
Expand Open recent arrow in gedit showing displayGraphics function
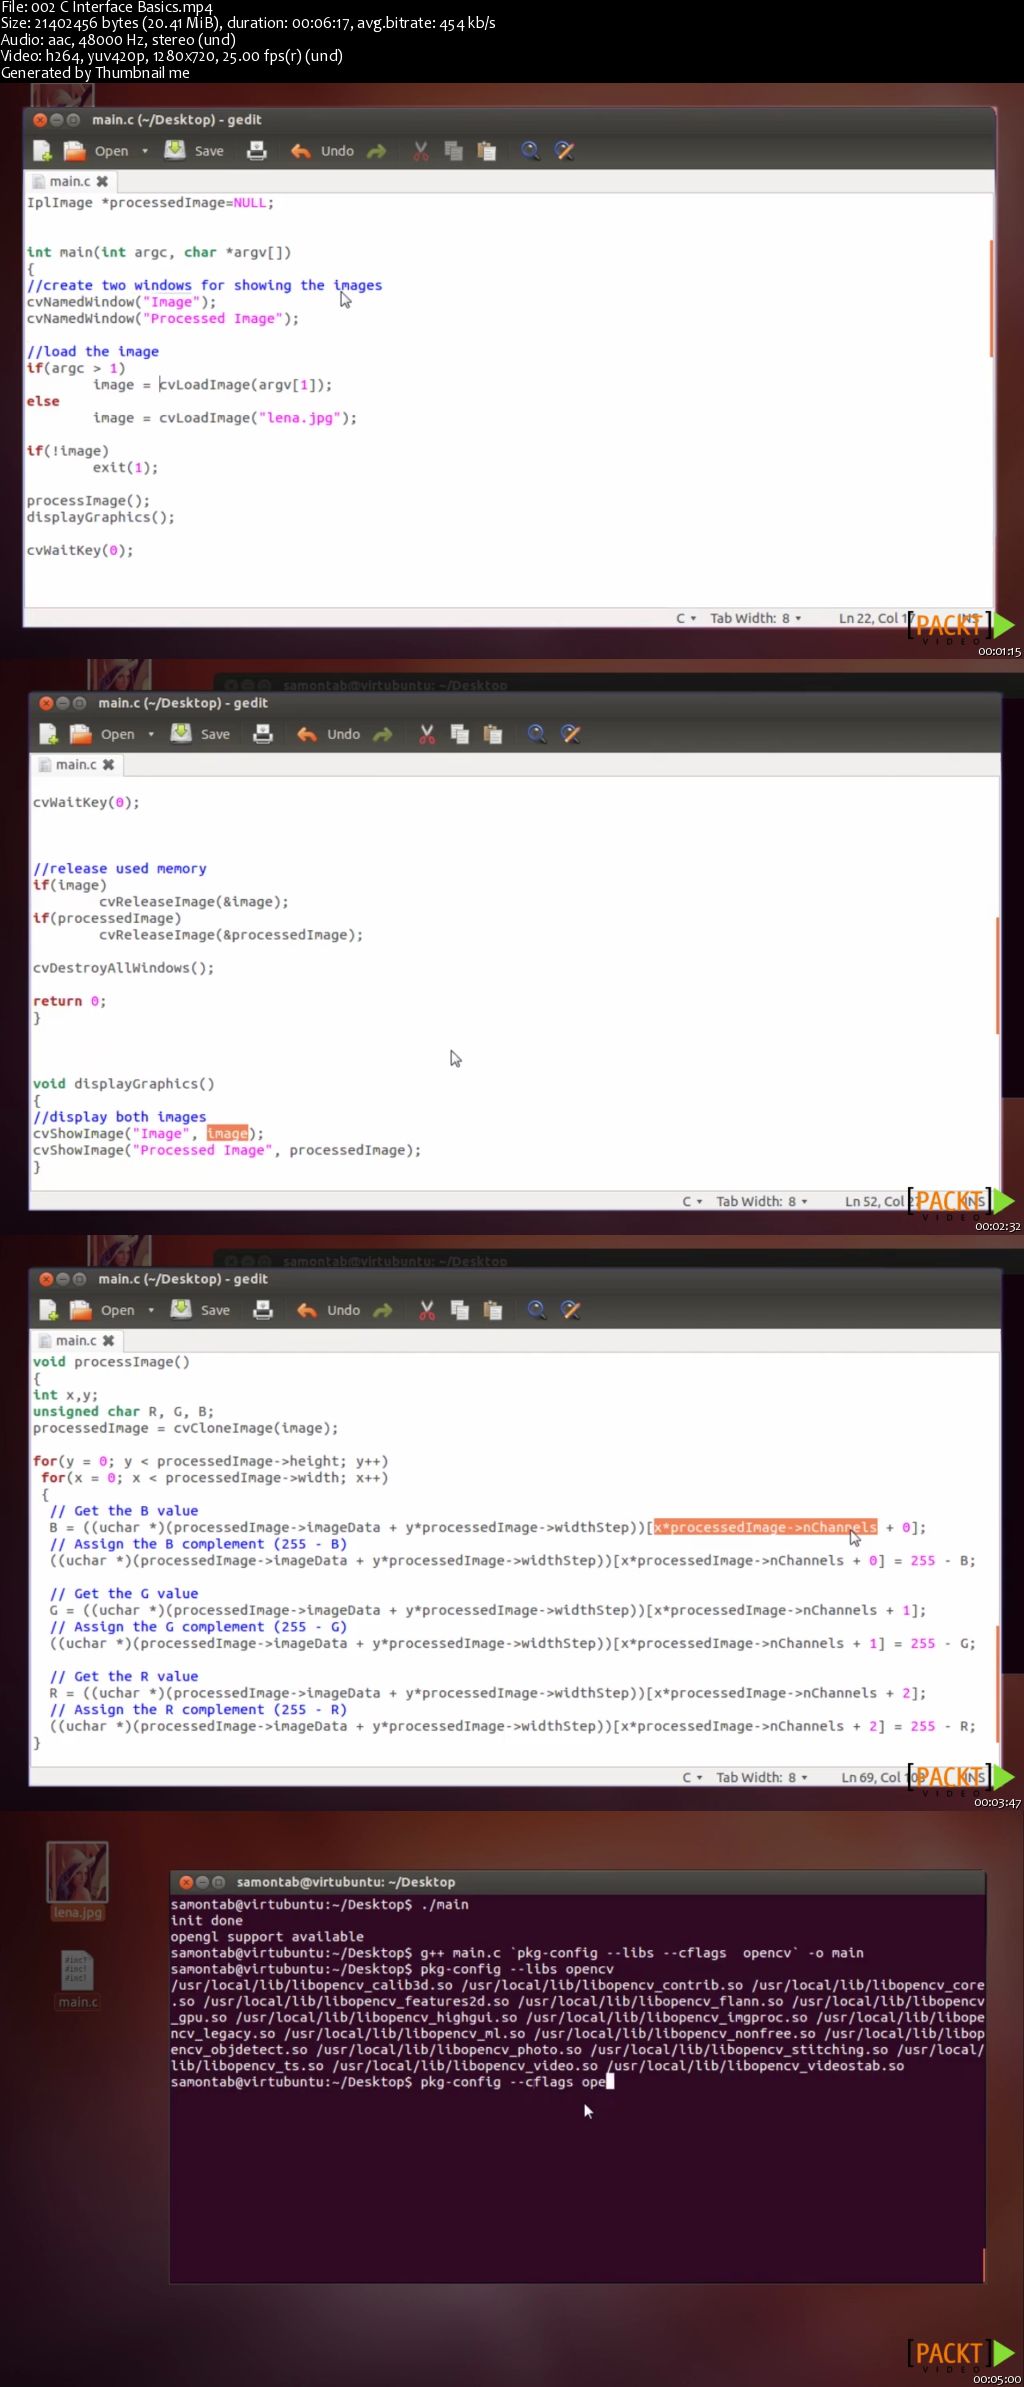coord(151,734)
